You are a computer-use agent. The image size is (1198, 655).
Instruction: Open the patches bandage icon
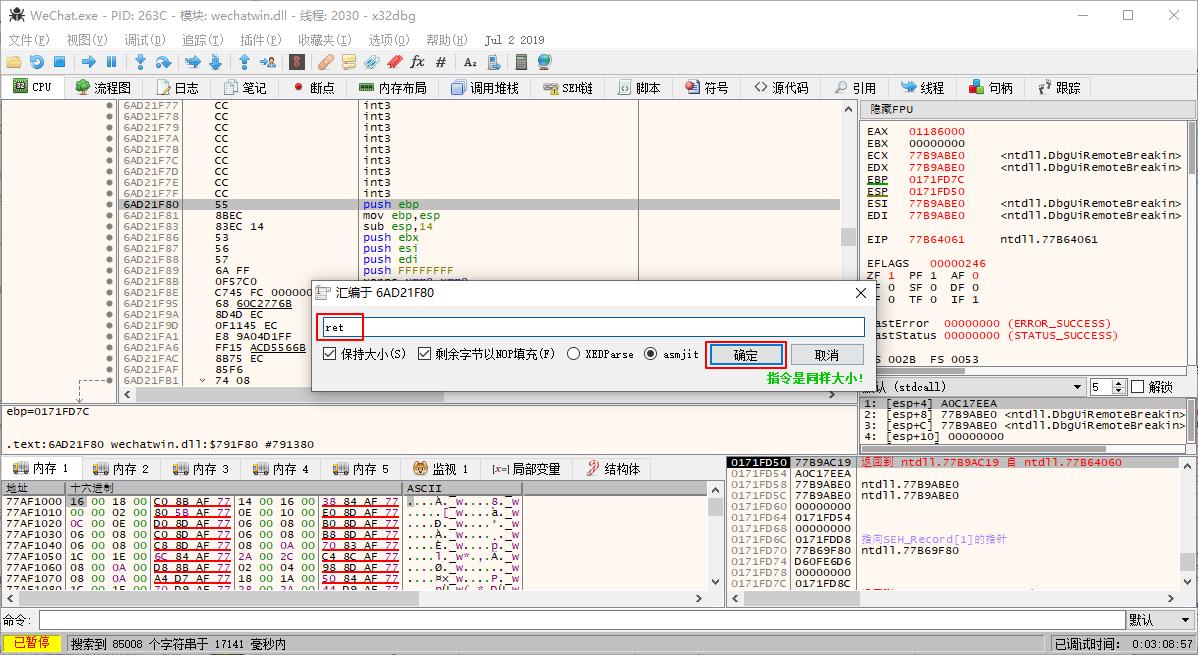[326, 62]
